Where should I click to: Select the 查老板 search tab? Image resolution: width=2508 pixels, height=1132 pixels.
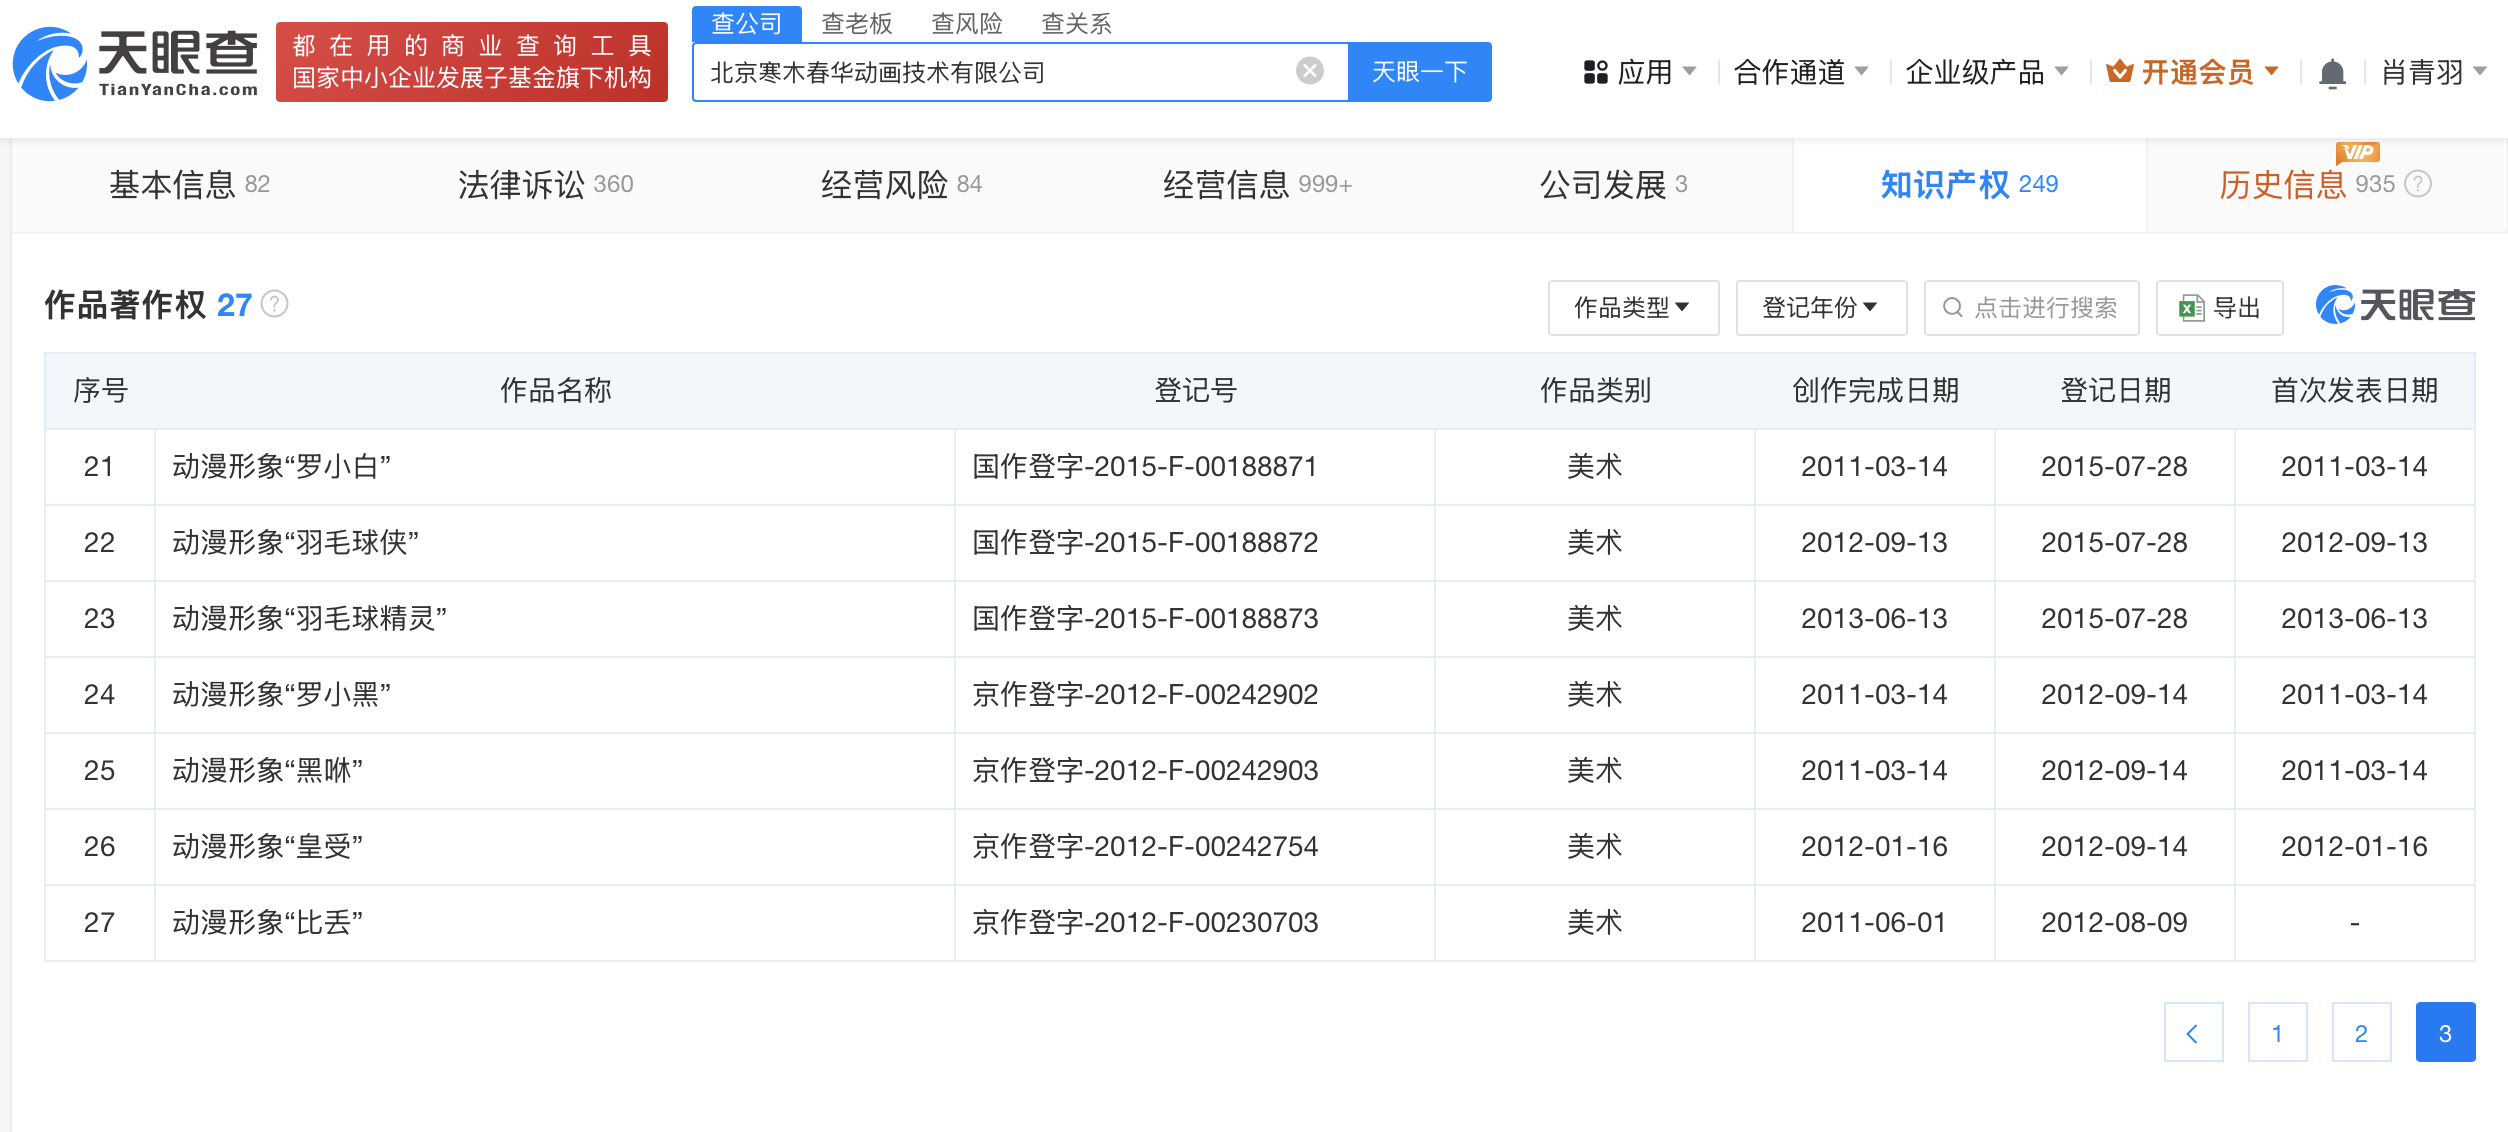coord(857,23)
